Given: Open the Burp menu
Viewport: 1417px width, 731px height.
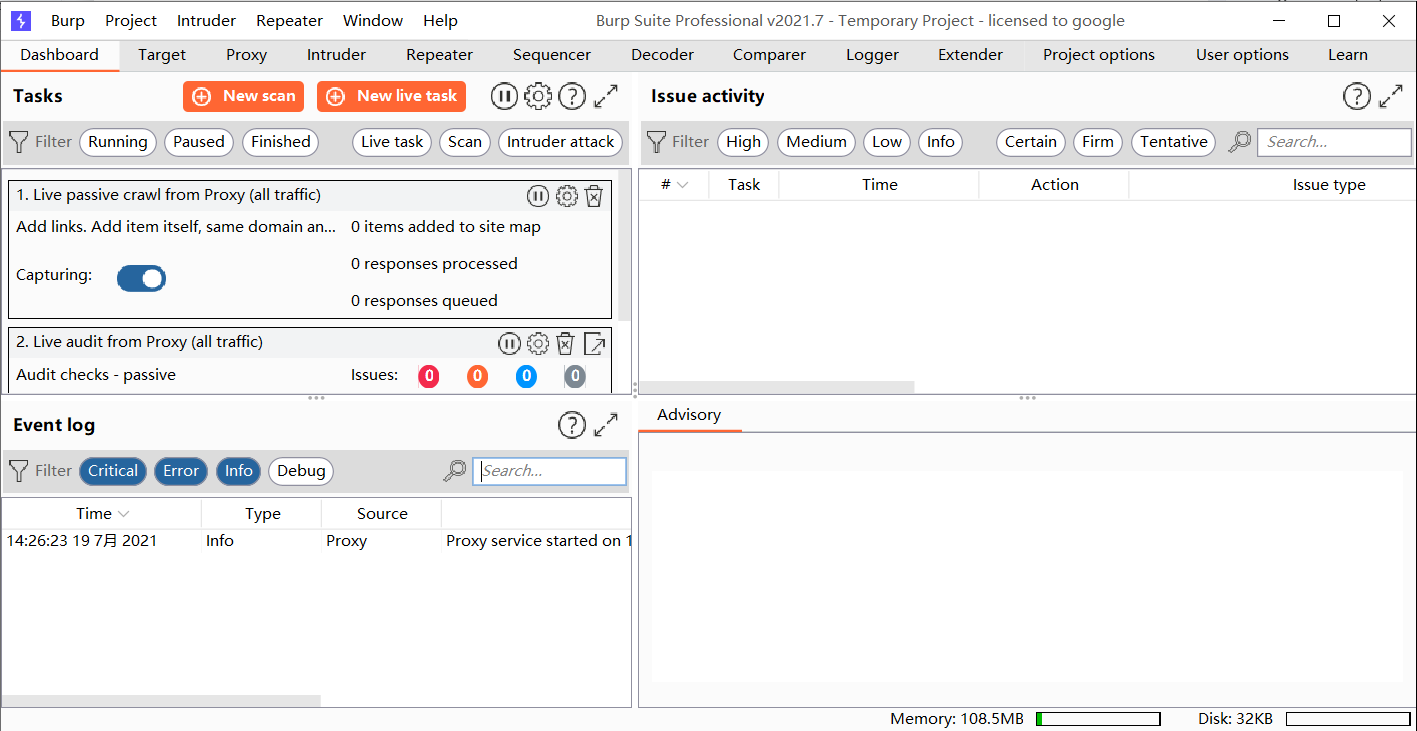Looking at the screenshot, I should click(x=68, y=20).
